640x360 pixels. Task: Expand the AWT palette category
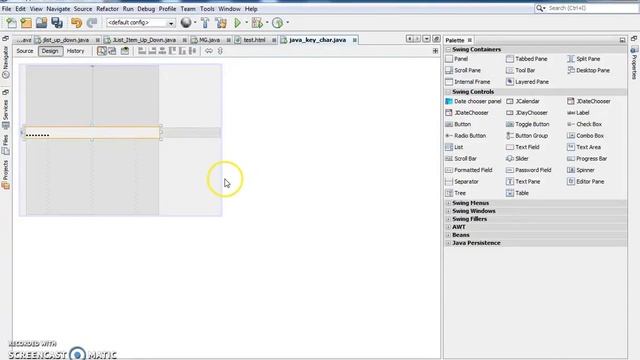449,227
